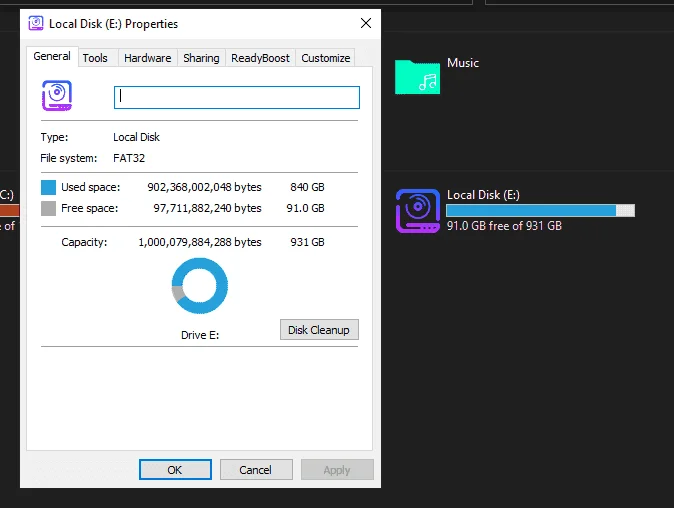Click the donut usage chart for Drive E:

click(199, 285)
